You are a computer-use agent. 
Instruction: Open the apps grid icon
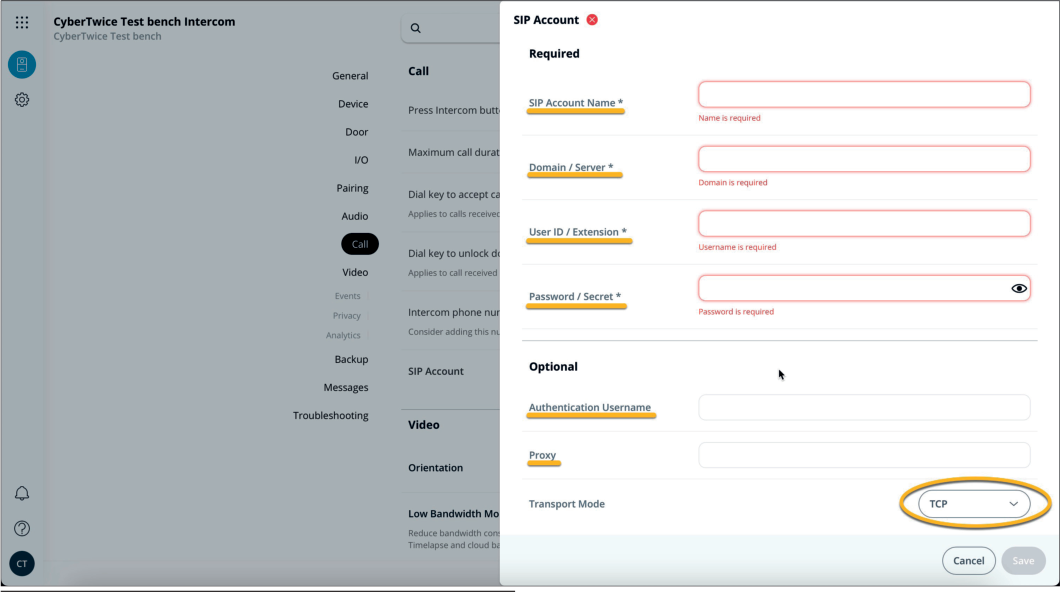coord(21,21)
